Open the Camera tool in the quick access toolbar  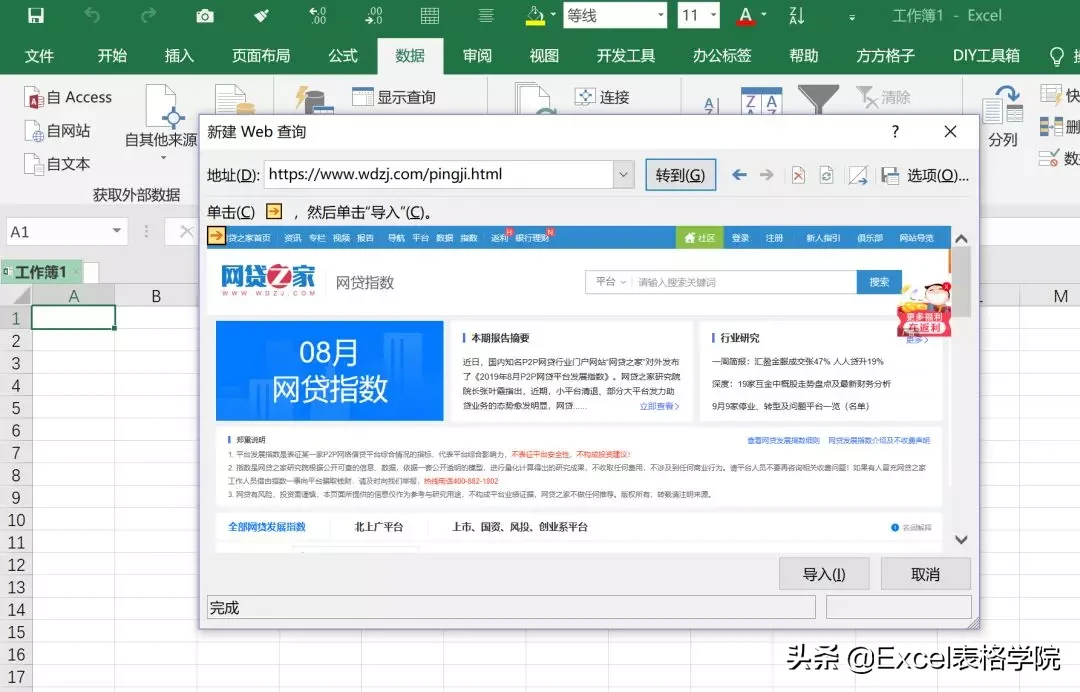coord(205,16)
